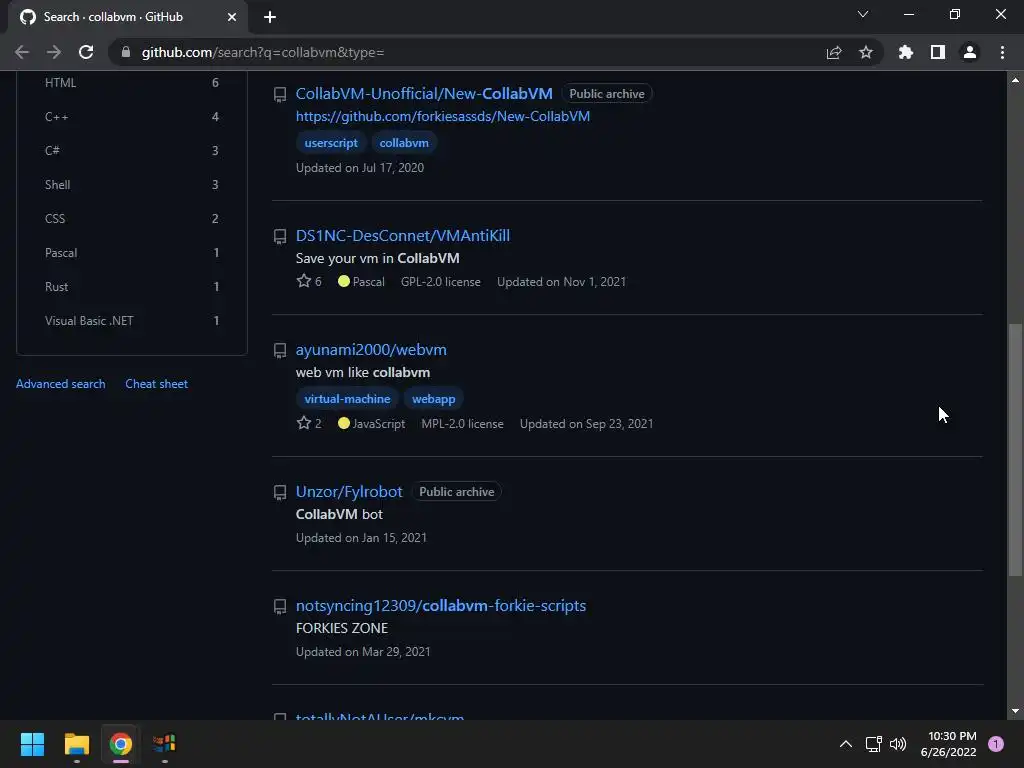Click the 'FORKIES ZONE' description text
Image resolution: width=1024 pixels, height=768 pixels.
(342, 628)
